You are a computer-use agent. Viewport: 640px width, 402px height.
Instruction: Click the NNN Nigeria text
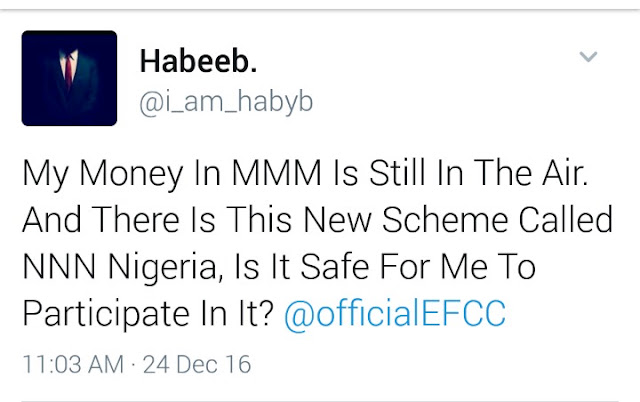pyautogui.click(x=123, y=267)
